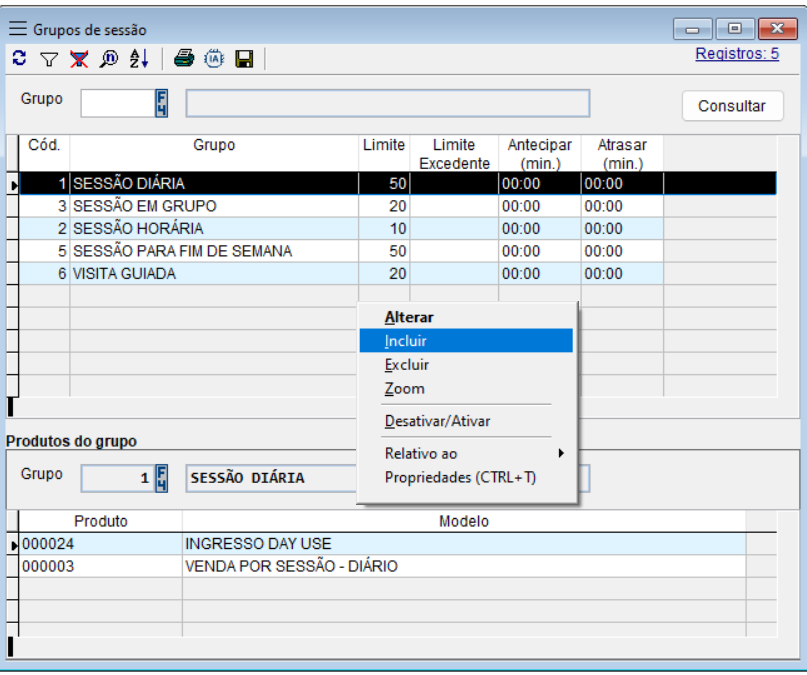The width and height of the screenshot is (807, 675).
Task: Choose Incluir from the context menu
Action: coord(406,341)
